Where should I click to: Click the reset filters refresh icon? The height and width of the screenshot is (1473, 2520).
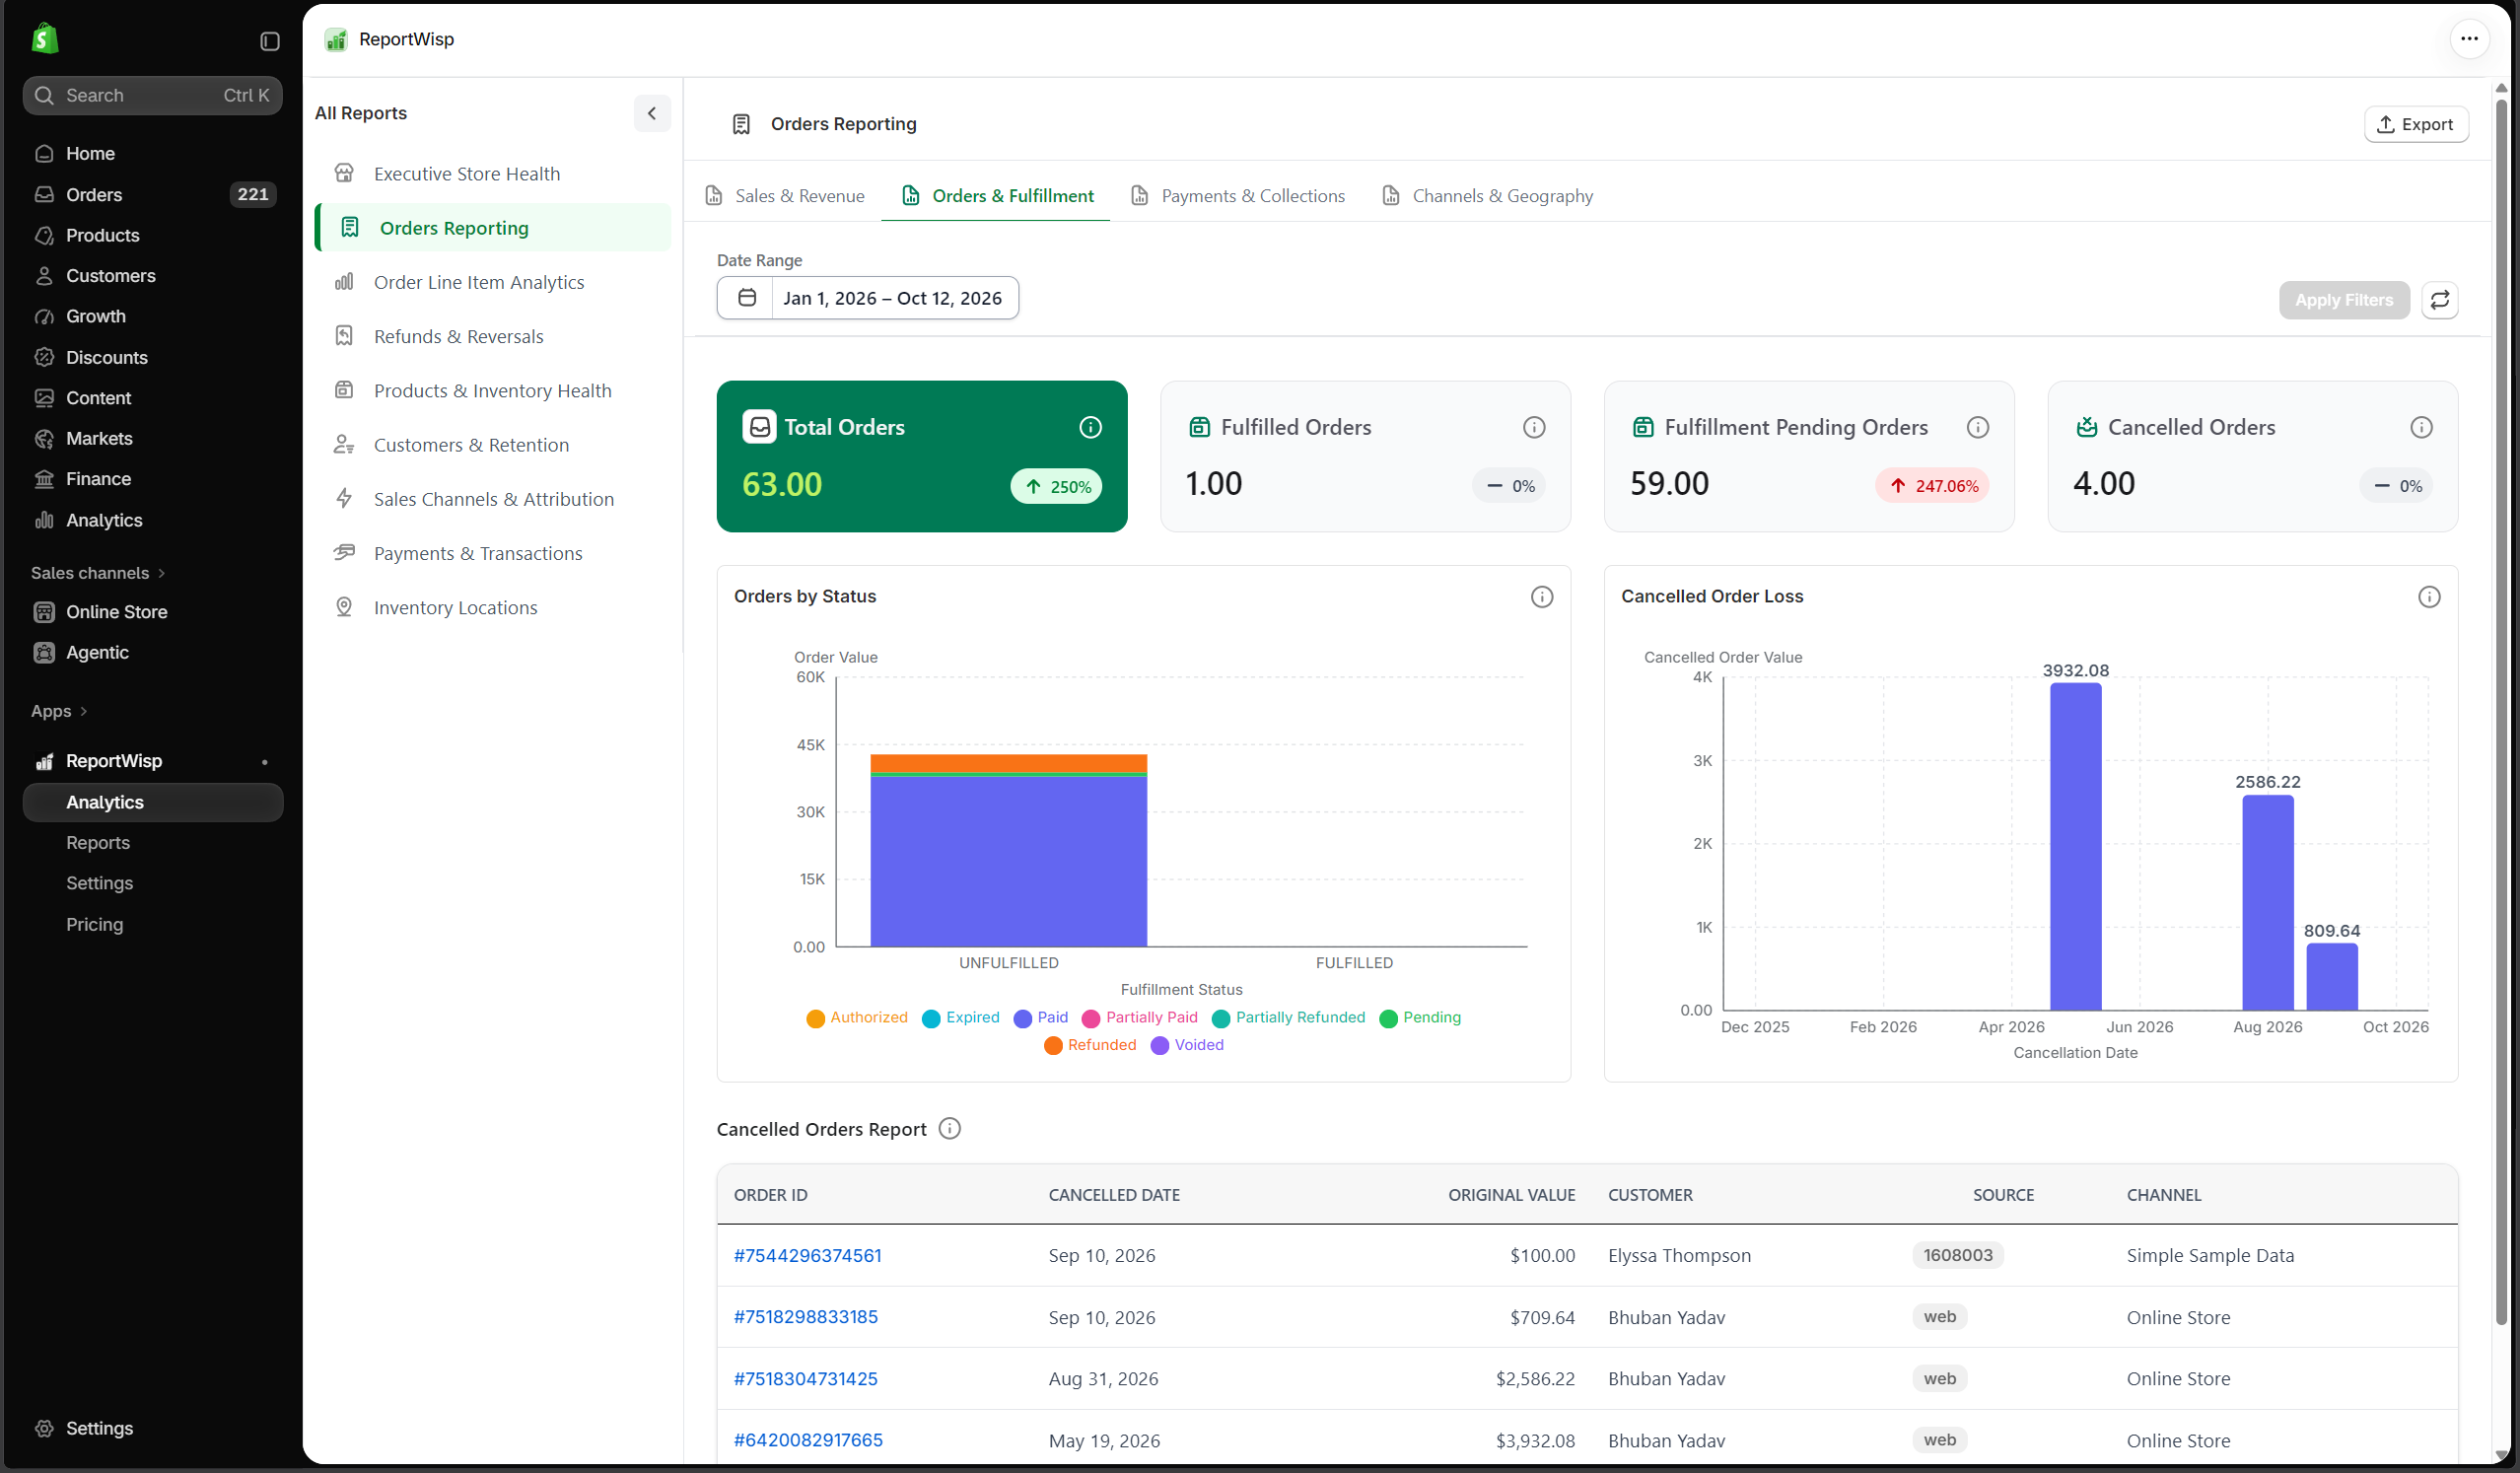[x=2440, y=300]
